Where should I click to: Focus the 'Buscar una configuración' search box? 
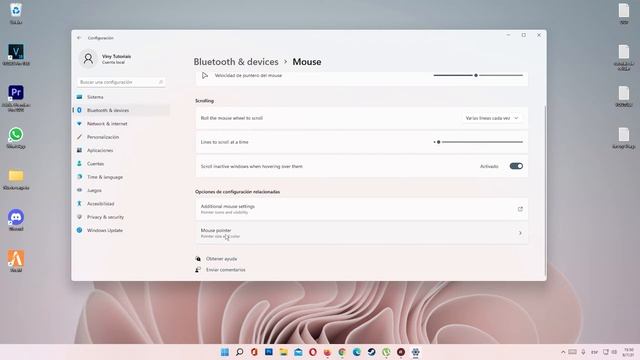click(x=121, y=82)
